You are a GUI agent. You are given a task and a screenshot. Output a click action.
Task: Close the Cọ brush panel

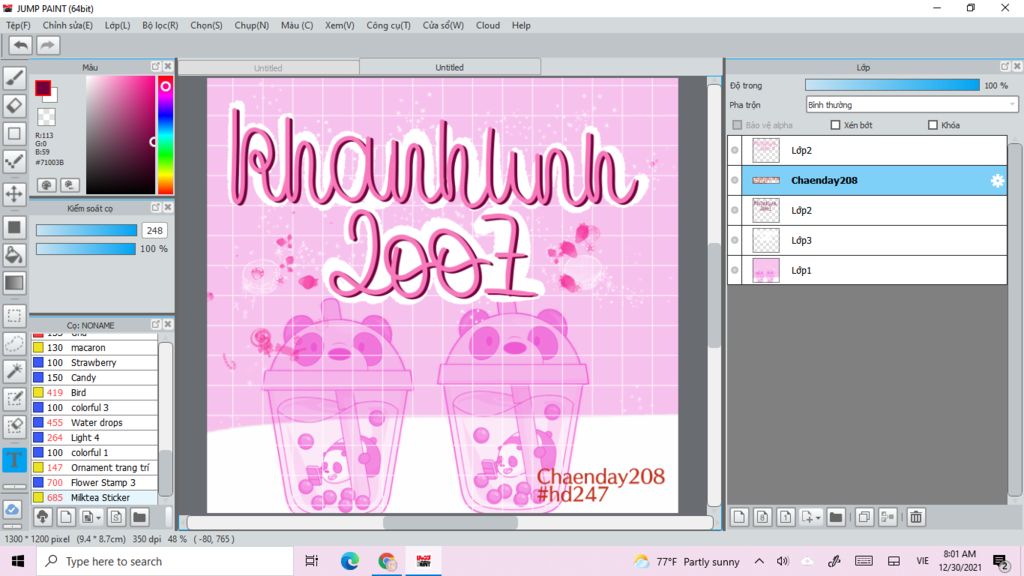pos(168,324)
